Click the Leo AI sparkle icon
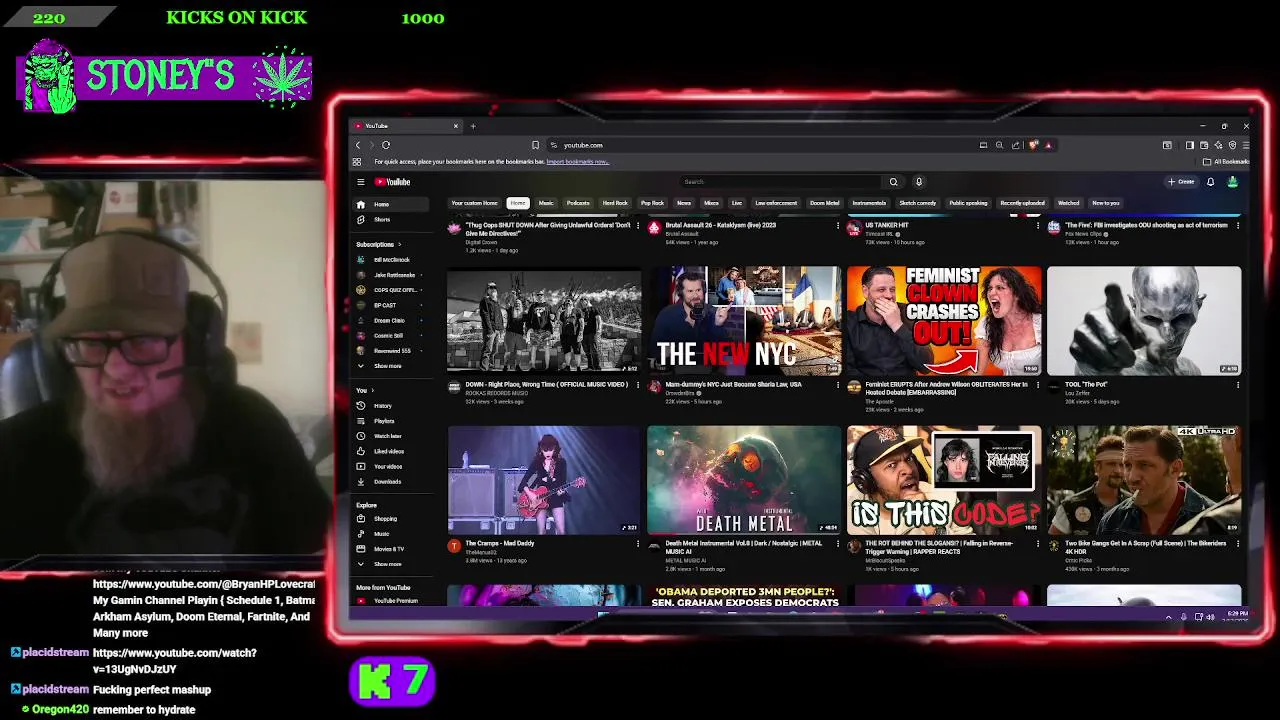Viewport: 1280px width, 720px height. (1218, 145)
